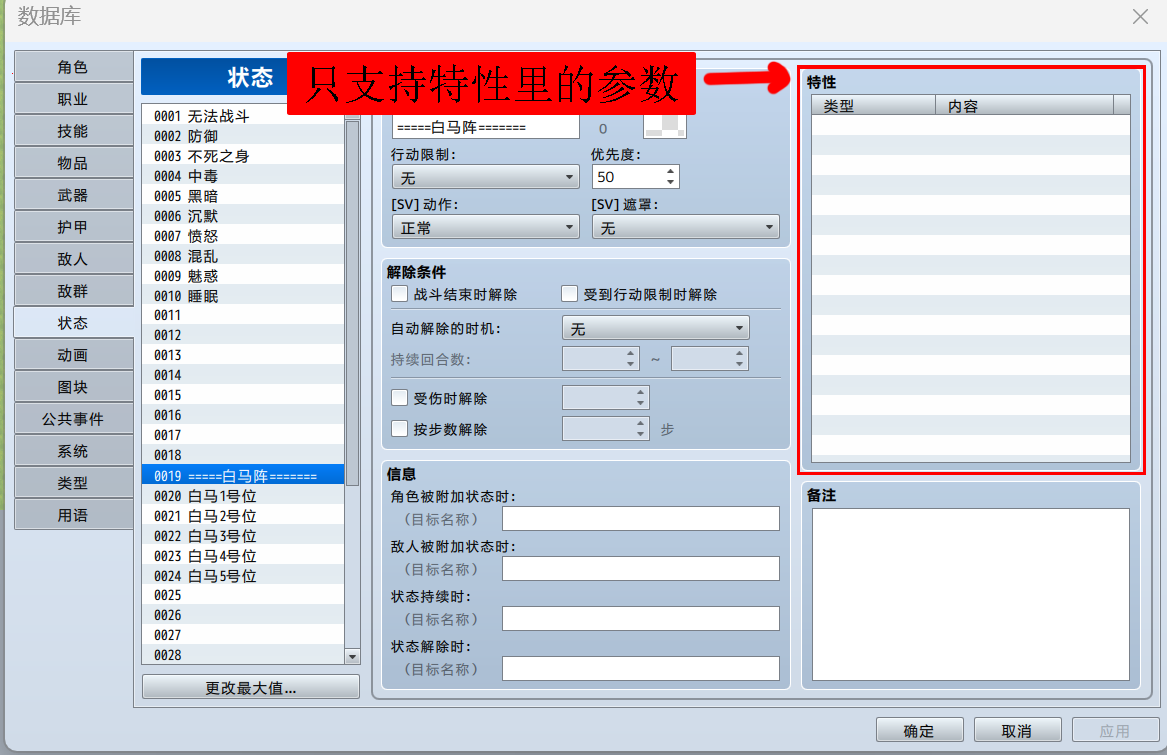Select state 0022 白马3号位
The width and height of the screenshot is (1167, 755).
click(243, 535)
